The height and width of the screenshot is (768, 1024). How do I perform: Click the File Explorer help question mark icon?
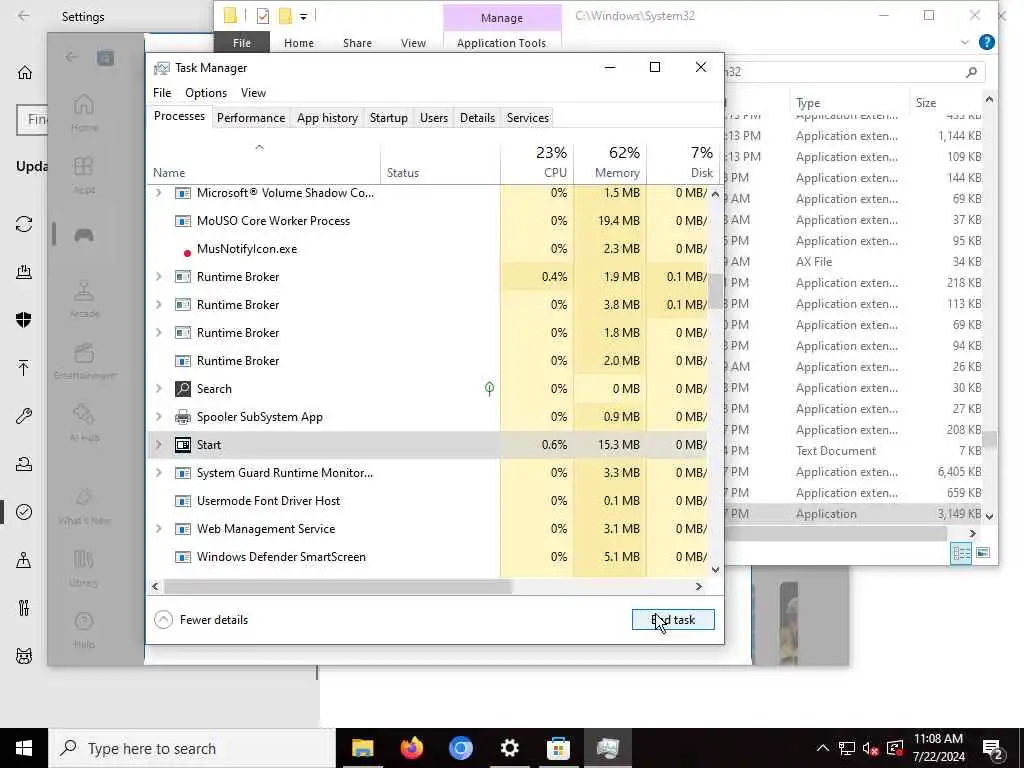point(987,42)
